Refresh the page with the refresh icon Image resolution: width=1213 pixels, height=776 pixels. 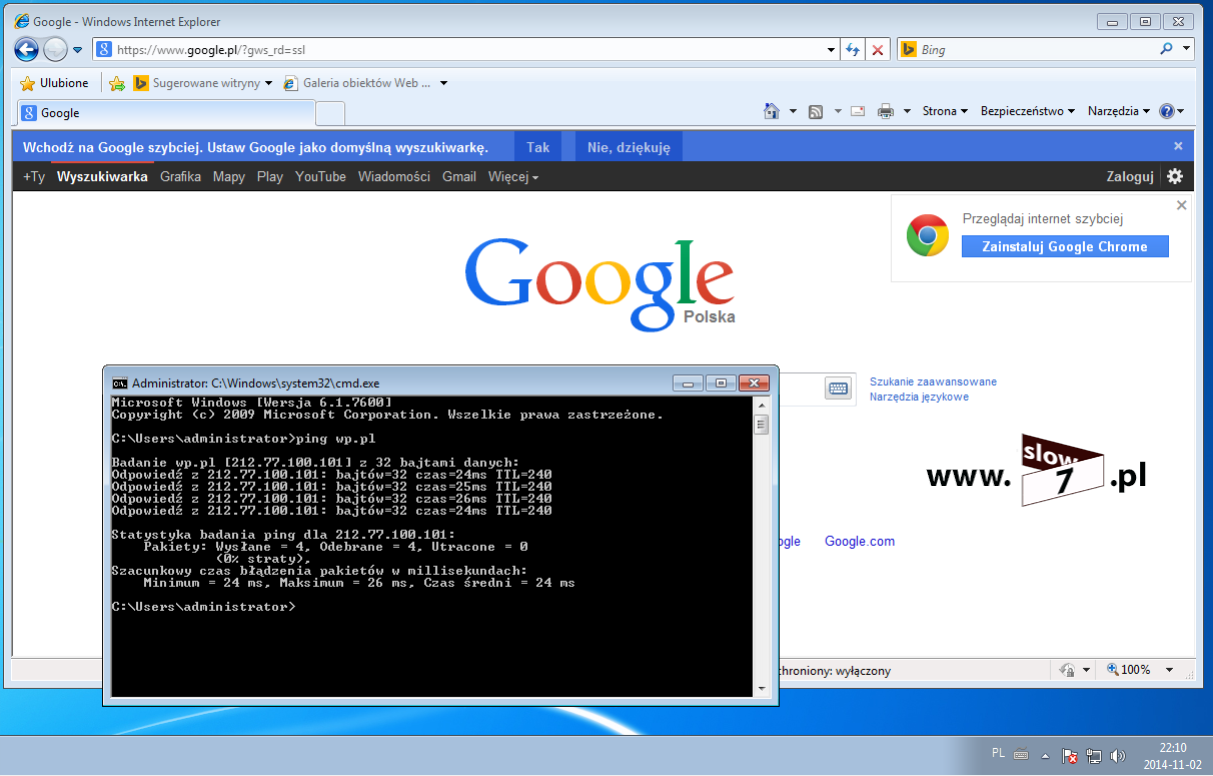853,49
